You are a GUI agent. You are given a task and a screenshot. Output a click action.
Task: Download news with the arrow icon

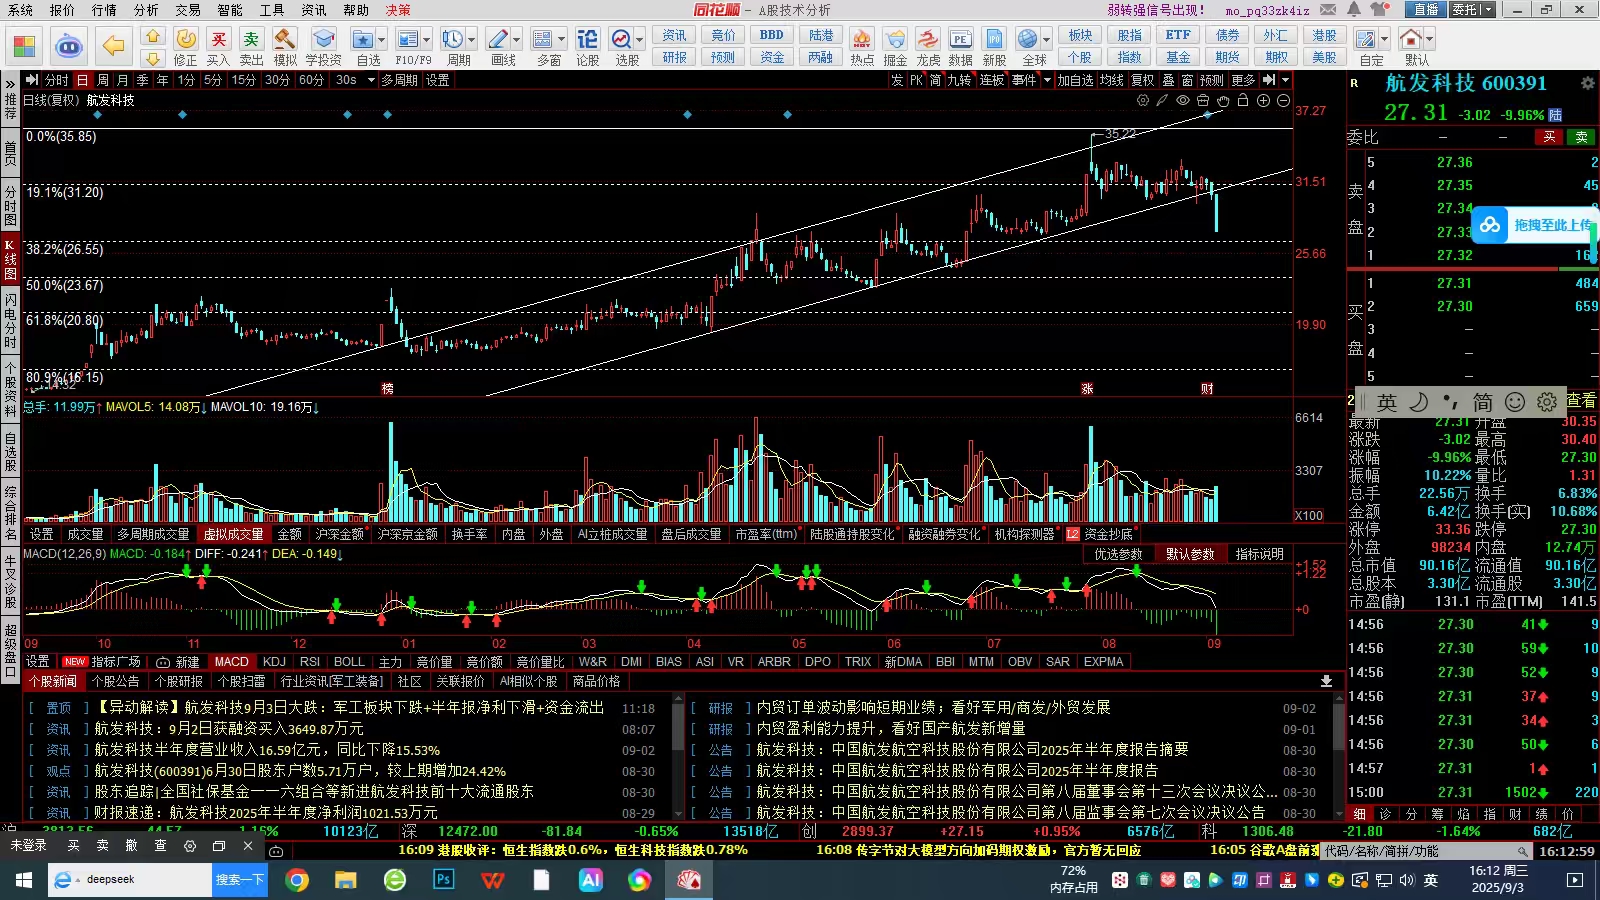(x=1326, y=681)
